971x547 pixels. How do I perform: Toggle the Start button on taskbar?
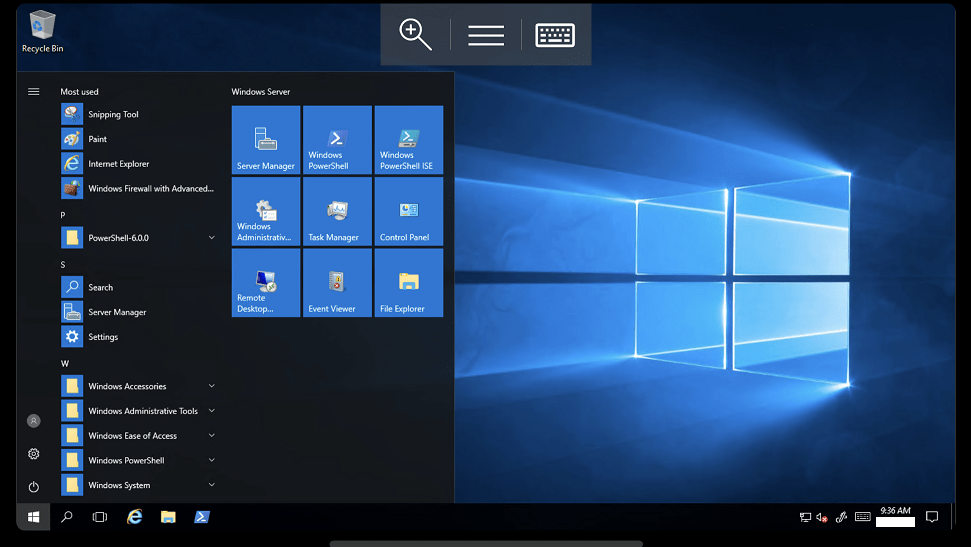point(33,517)
